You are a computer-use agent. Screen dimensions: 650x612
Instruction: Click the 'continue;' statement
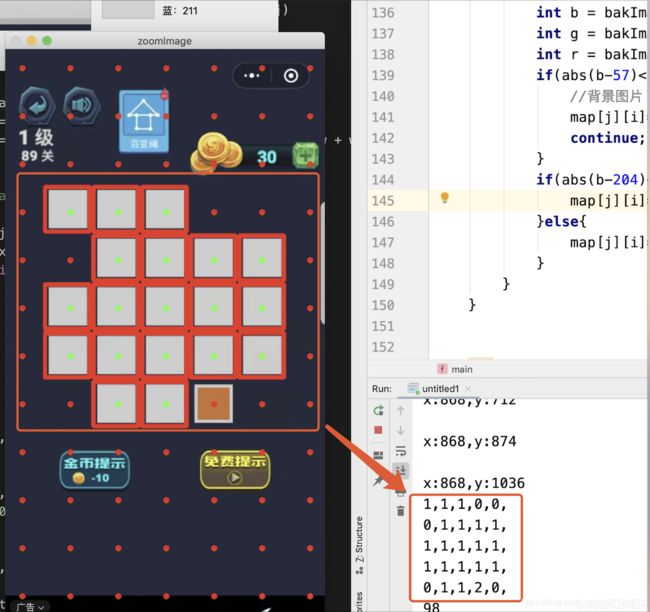607,138
